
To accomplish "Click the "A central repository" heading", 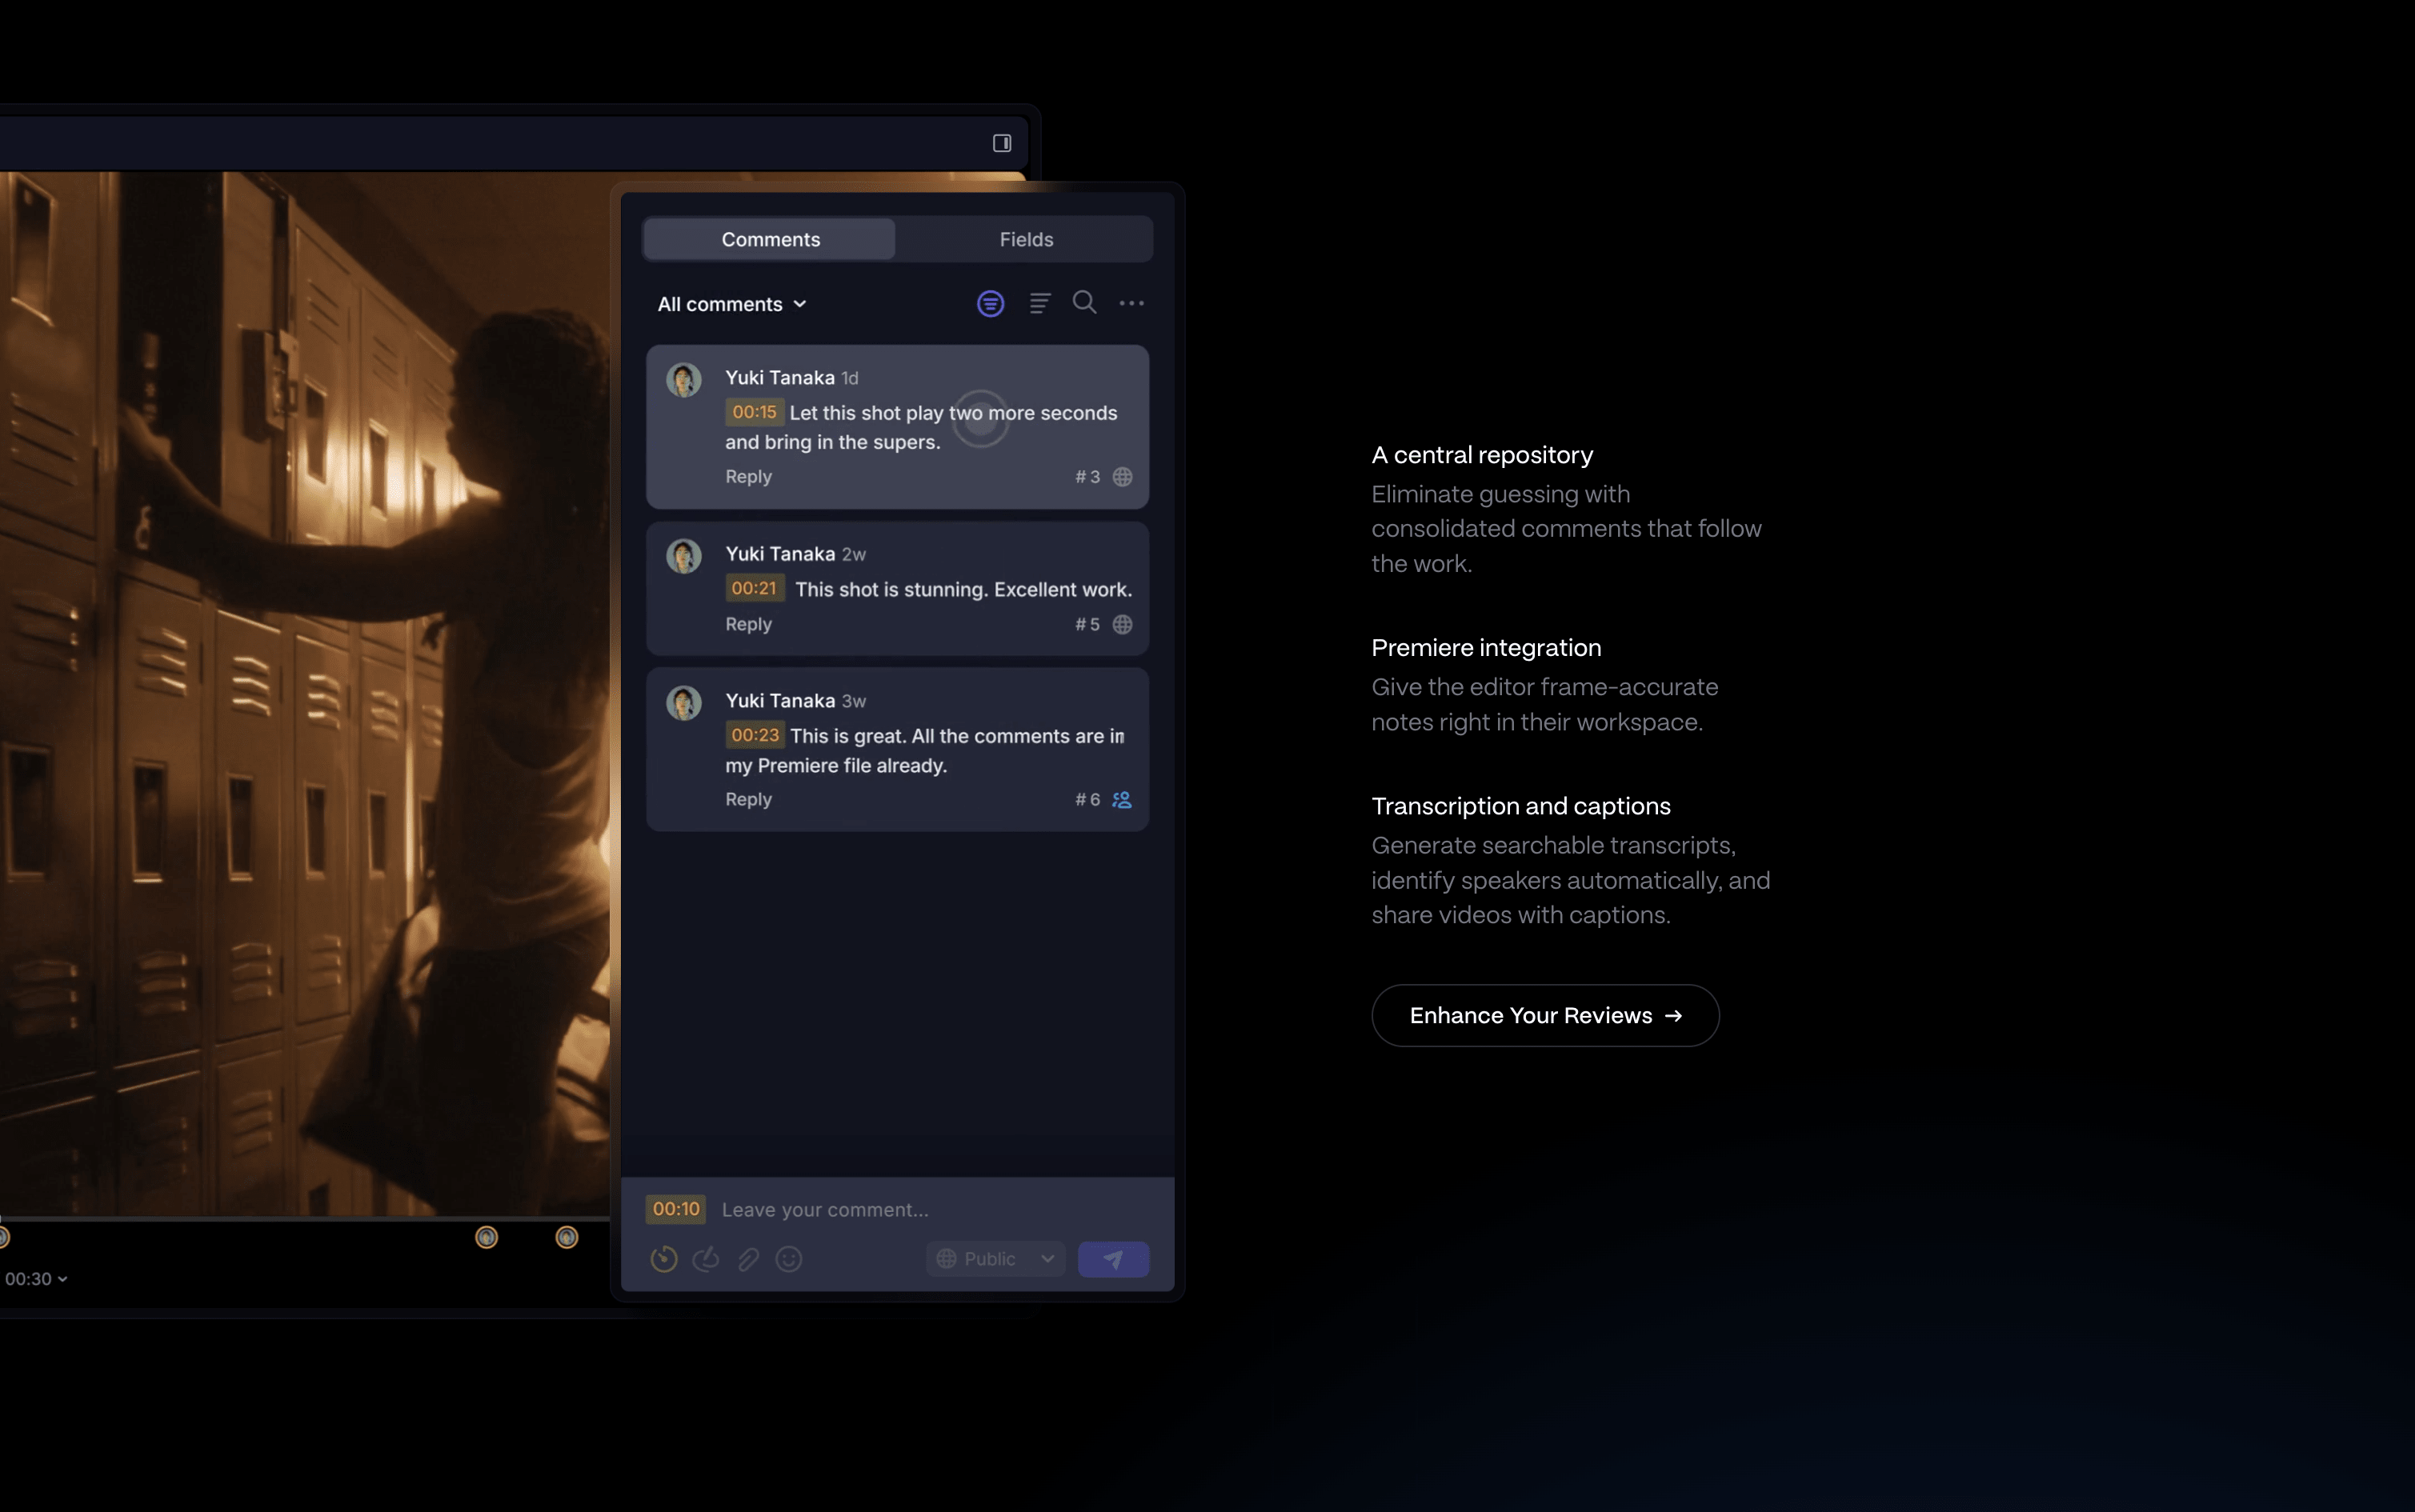I will tap(1482, 455).
